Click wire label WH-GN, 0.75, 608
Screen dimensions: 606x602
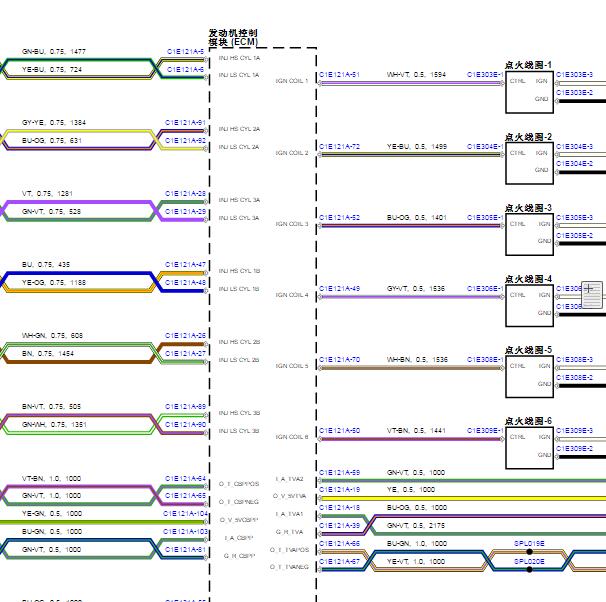(x=52, y=335)
